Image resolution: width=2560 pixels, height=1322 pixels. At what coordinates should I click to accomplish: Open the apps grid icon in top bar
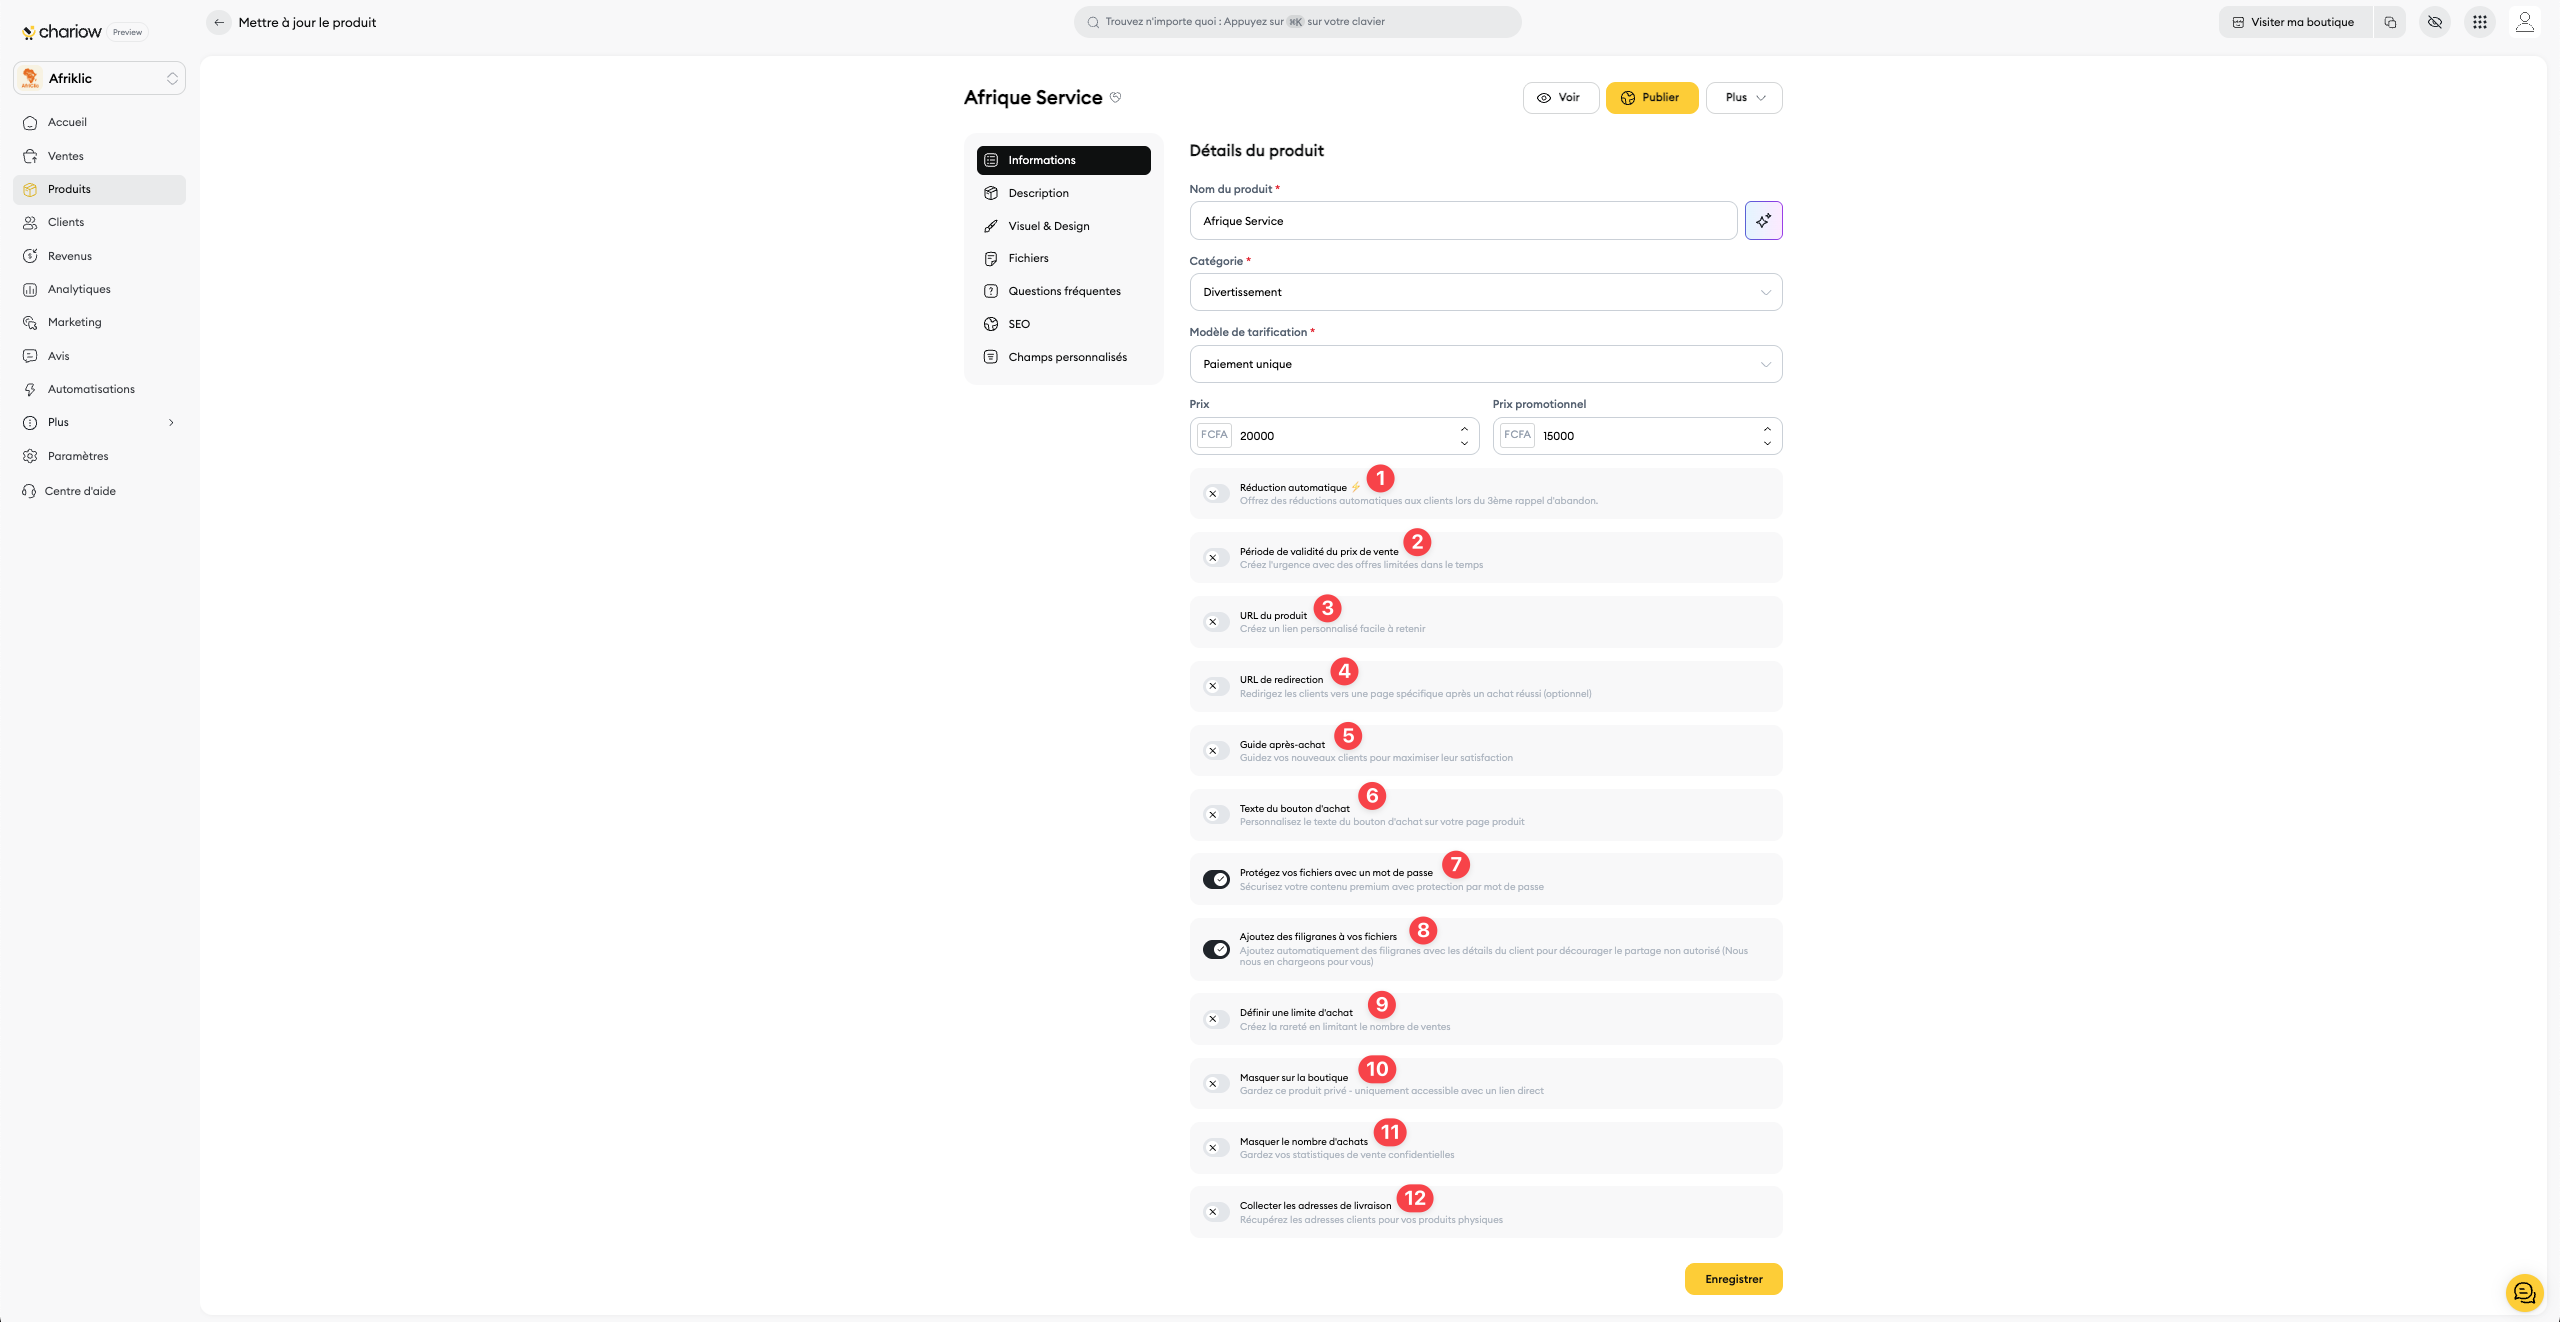(2479, 22)
